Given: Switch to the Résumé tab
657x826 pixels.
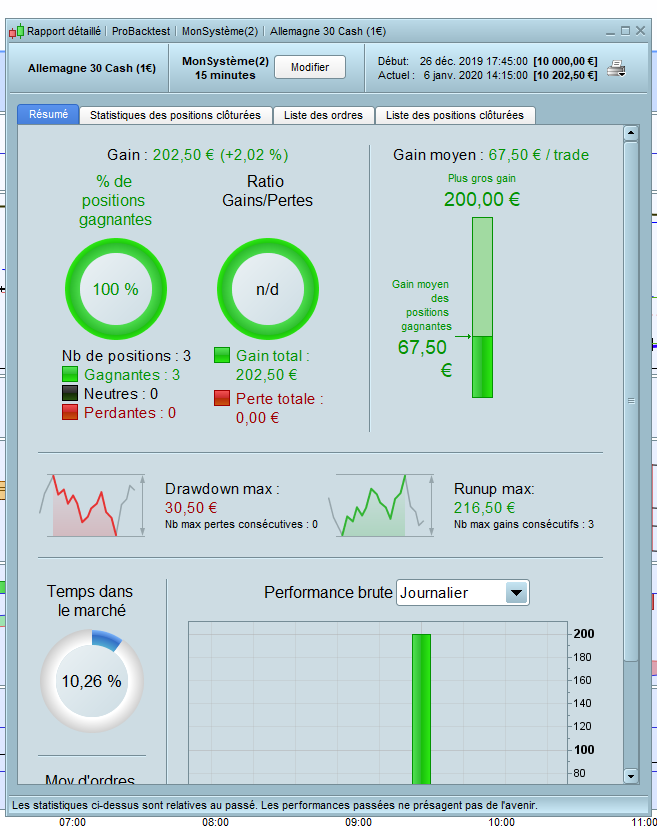Looking at the screenshot, I should [48, 114].
